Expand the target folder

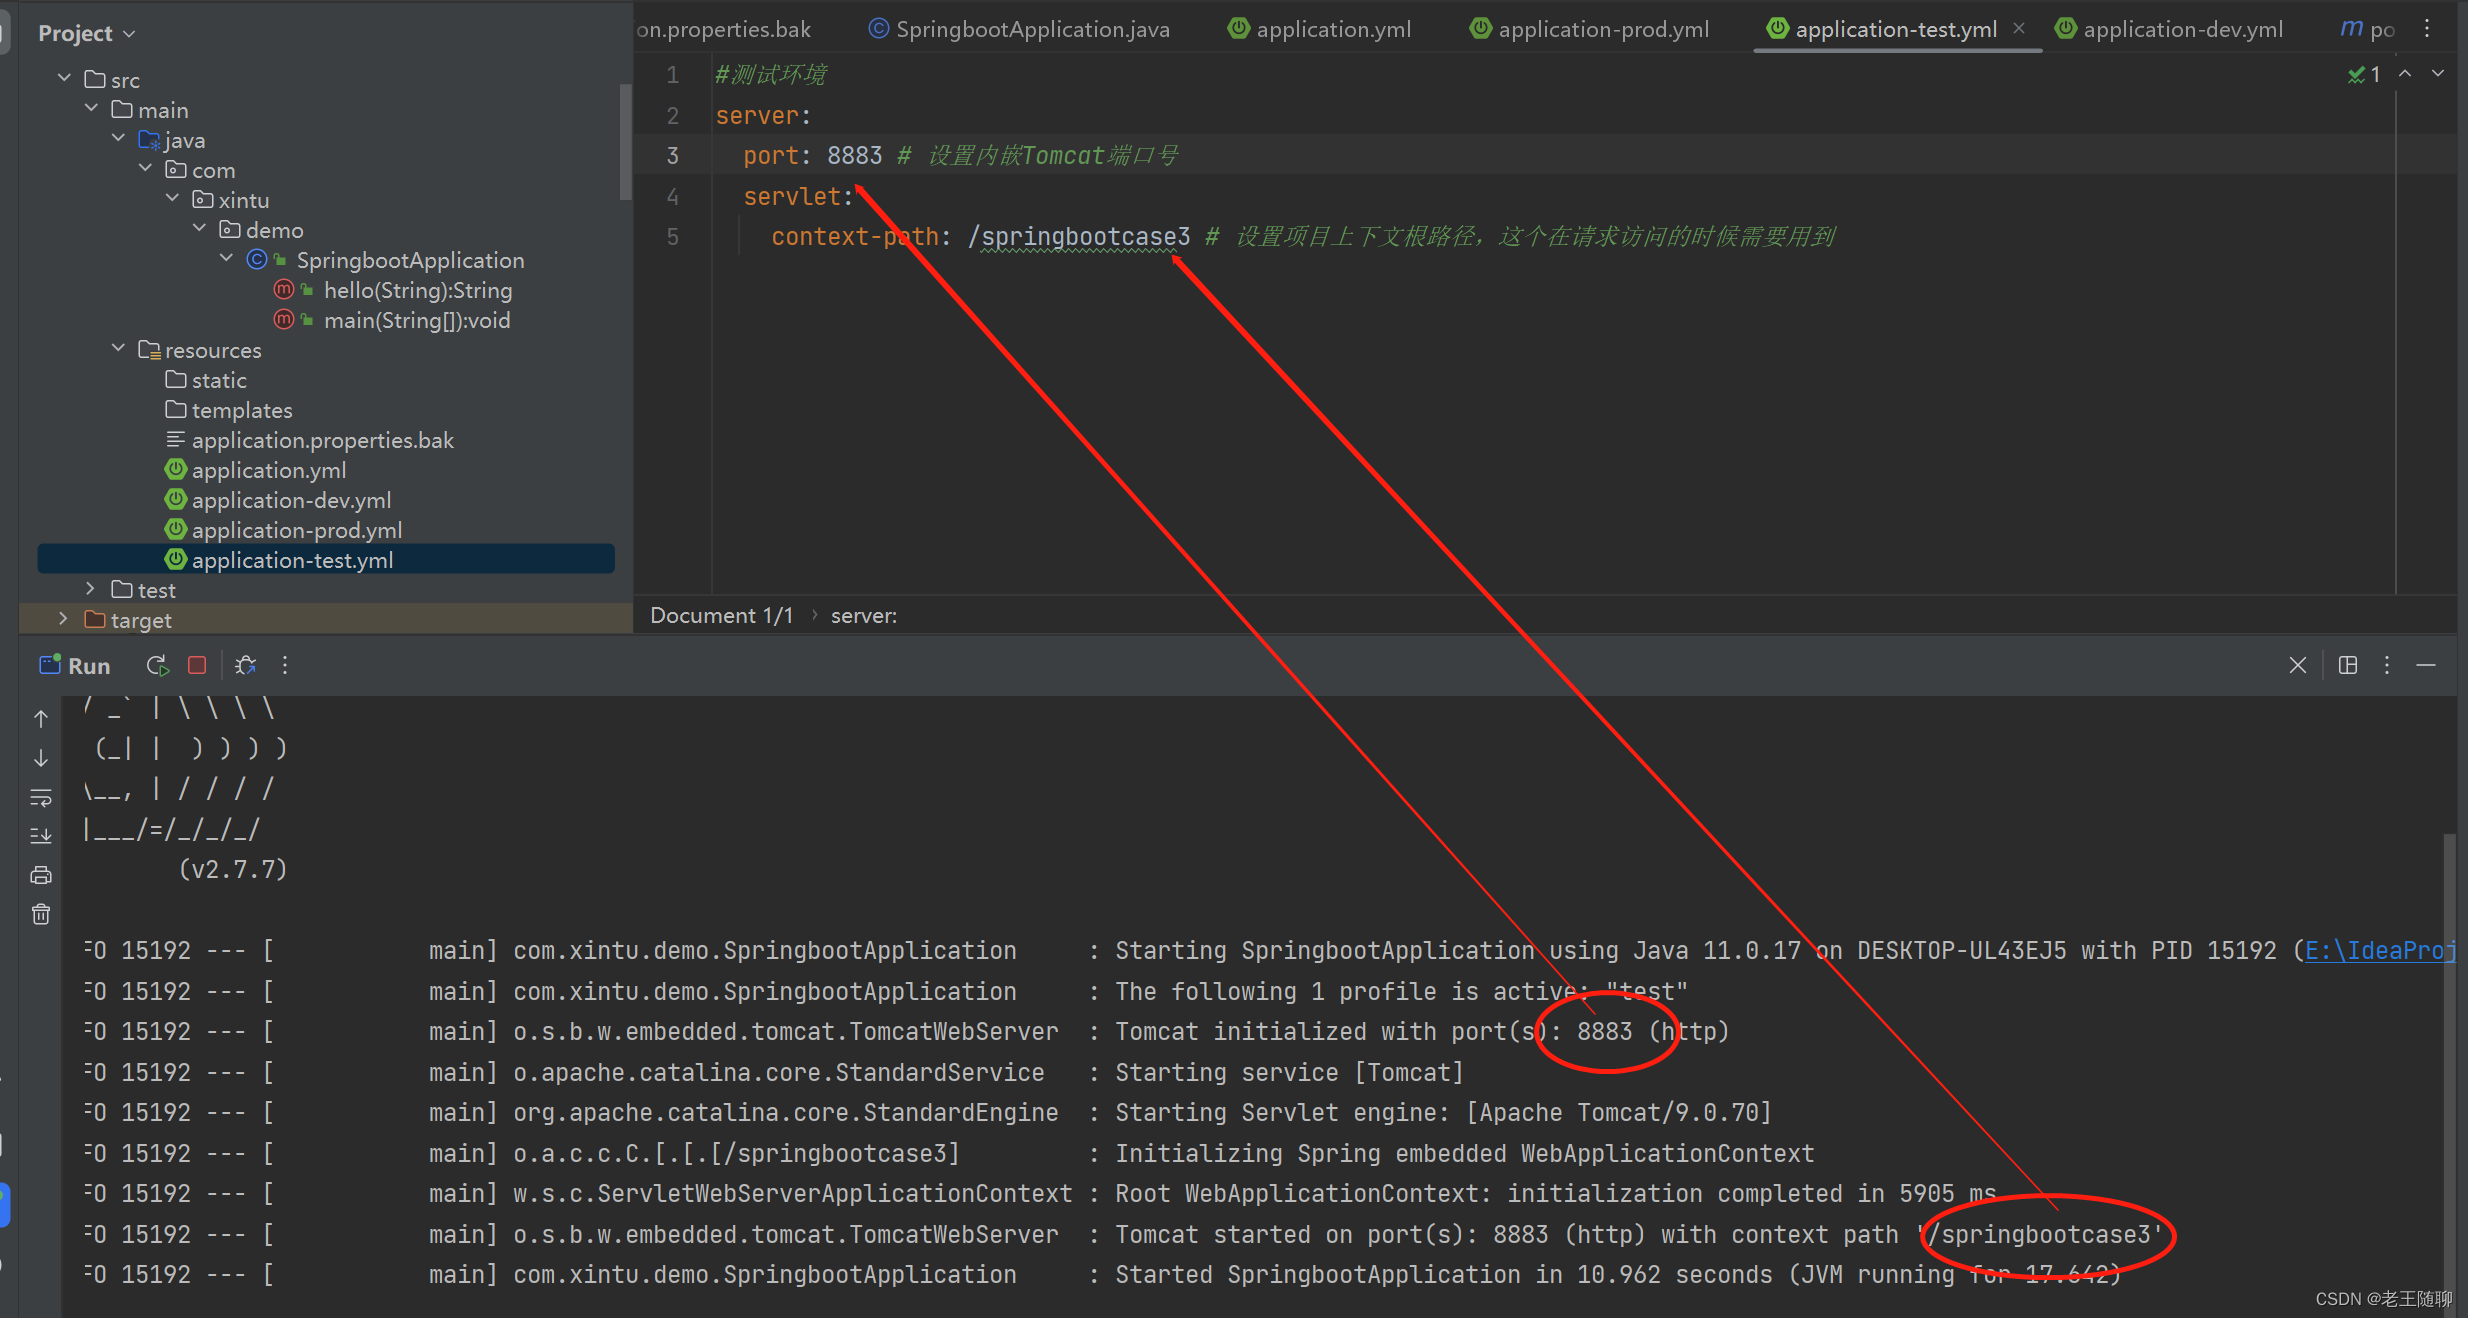tap(64, 618)
